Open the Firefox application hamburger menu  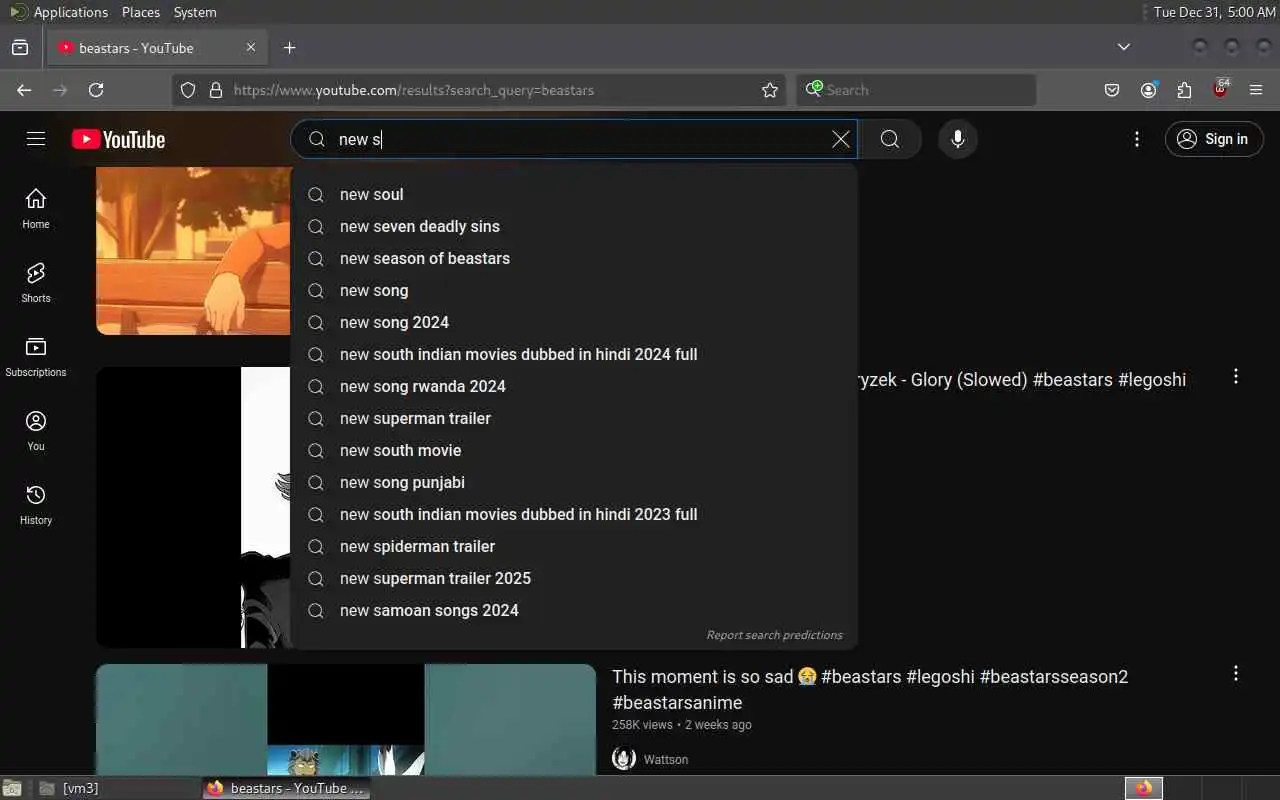coord(1256,90)
